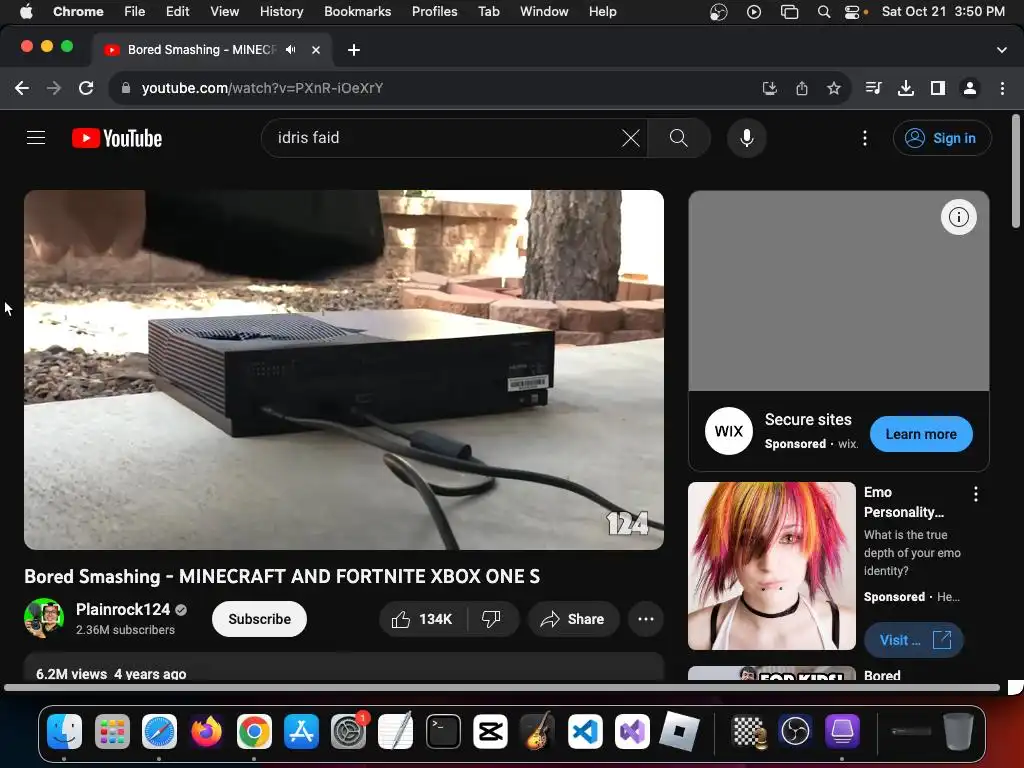Toggle Chrome side panel
Image resolution: width=1024 pixels, height=768 pixels.
pos(938,88)
